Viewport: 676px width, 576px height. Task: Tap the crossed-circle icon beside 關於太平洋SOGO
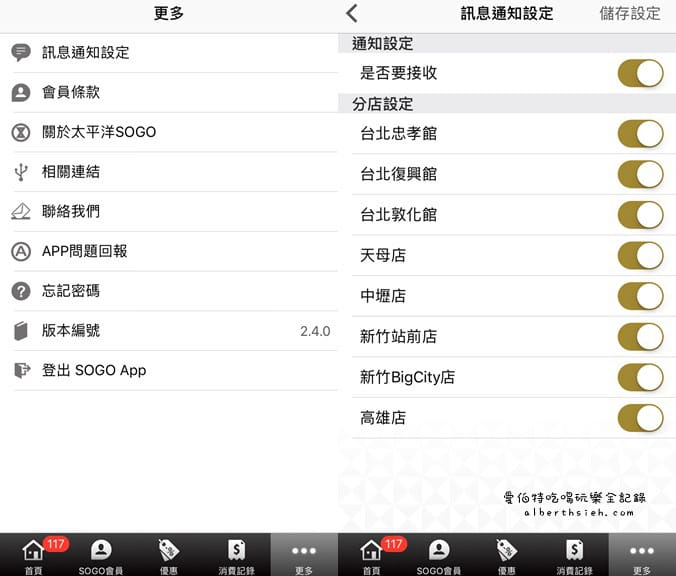pyautogui.click(x=21, y=132)
